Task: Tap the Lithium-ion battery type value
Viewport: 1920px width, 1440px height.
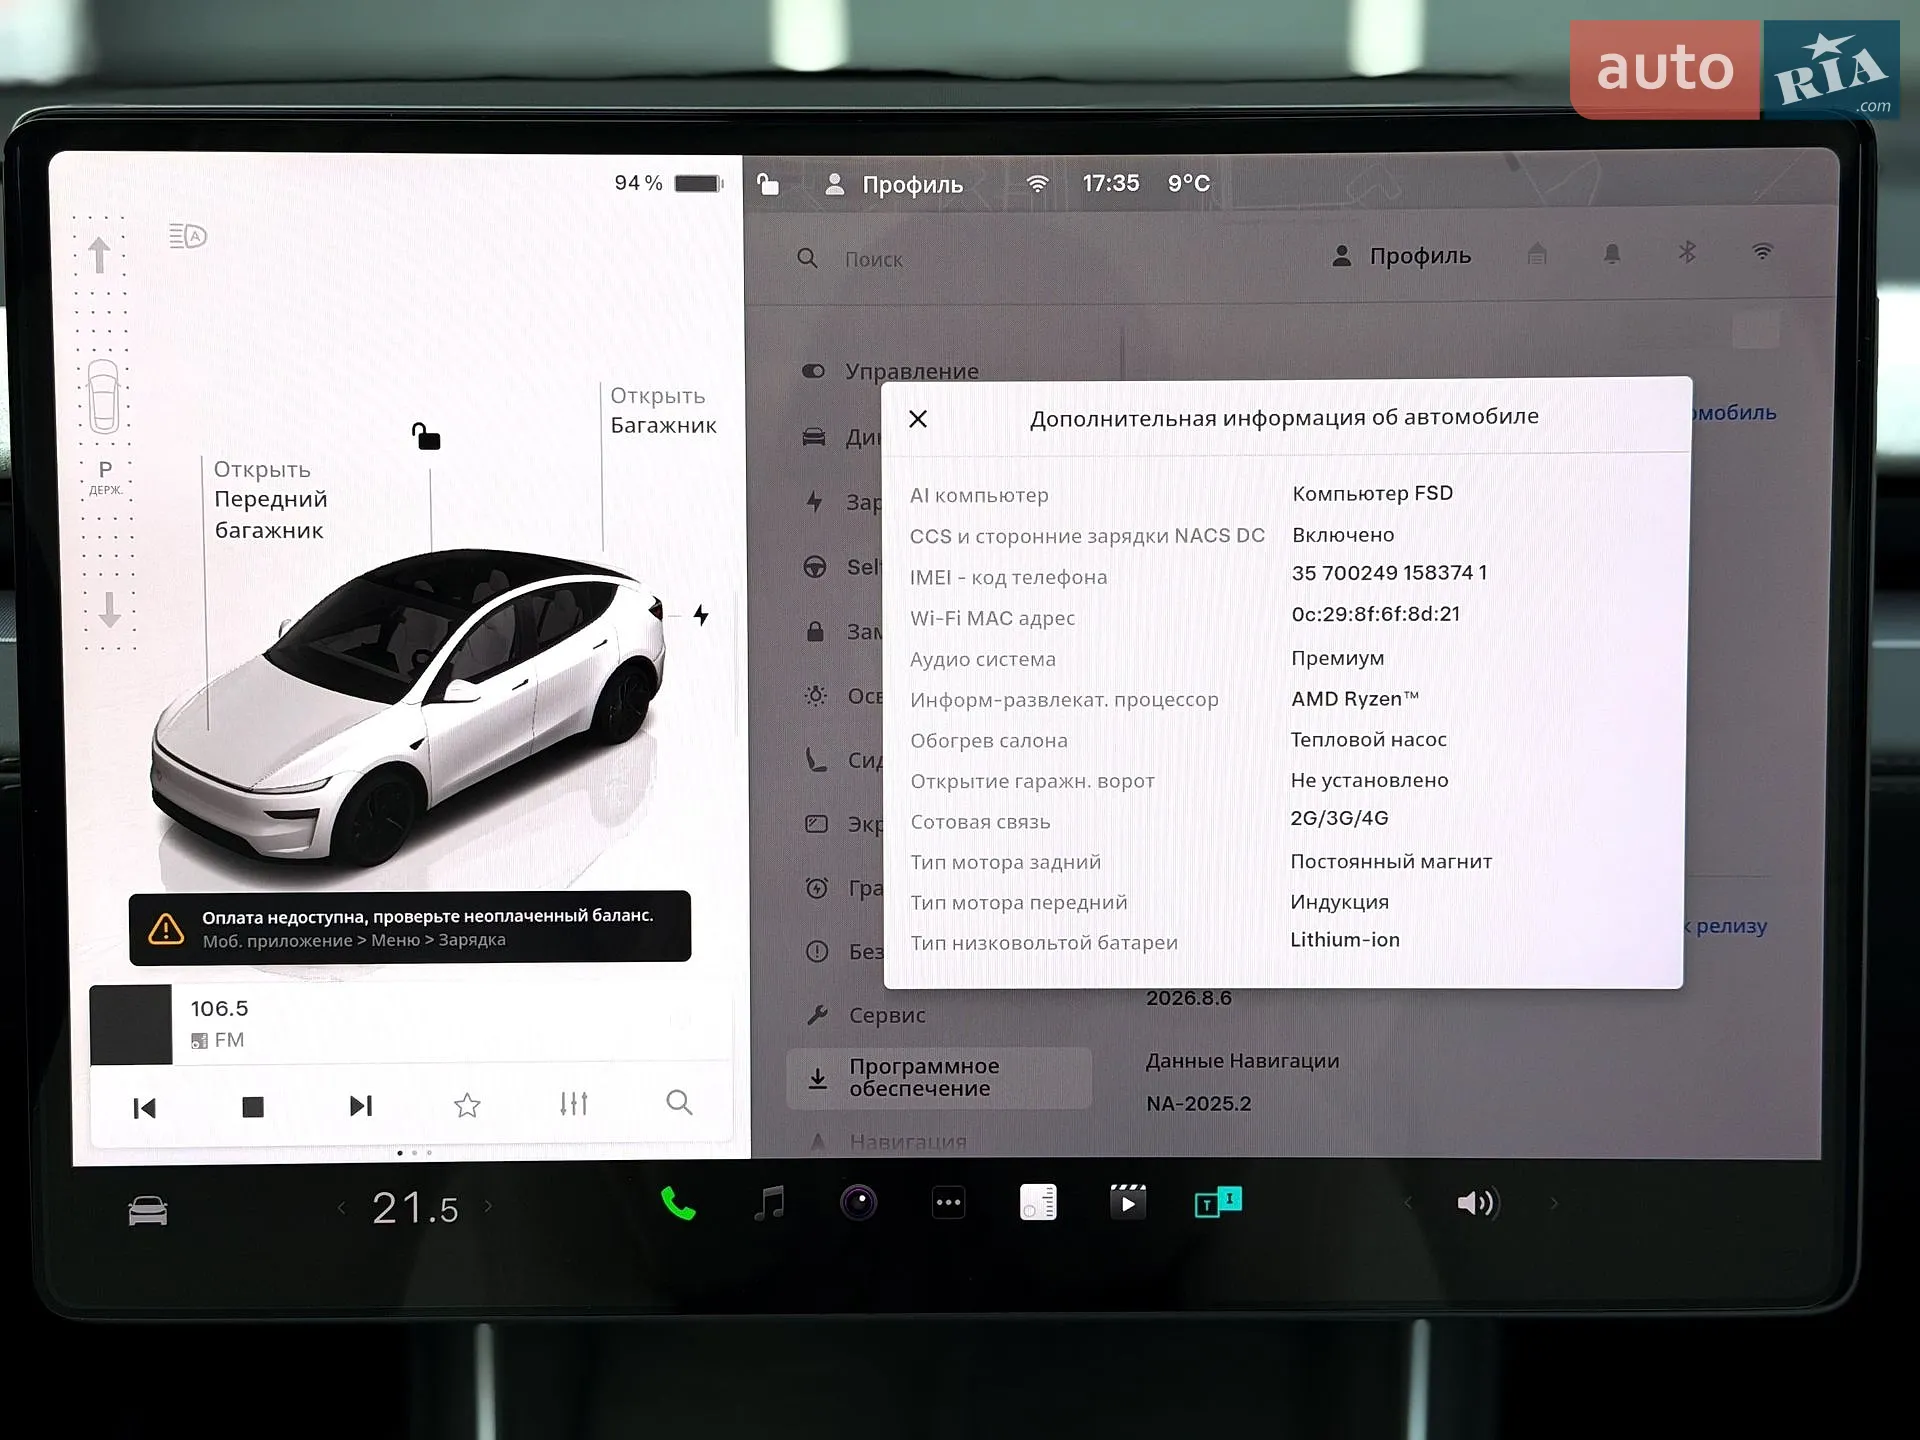Action: (x=1344, y=940)
